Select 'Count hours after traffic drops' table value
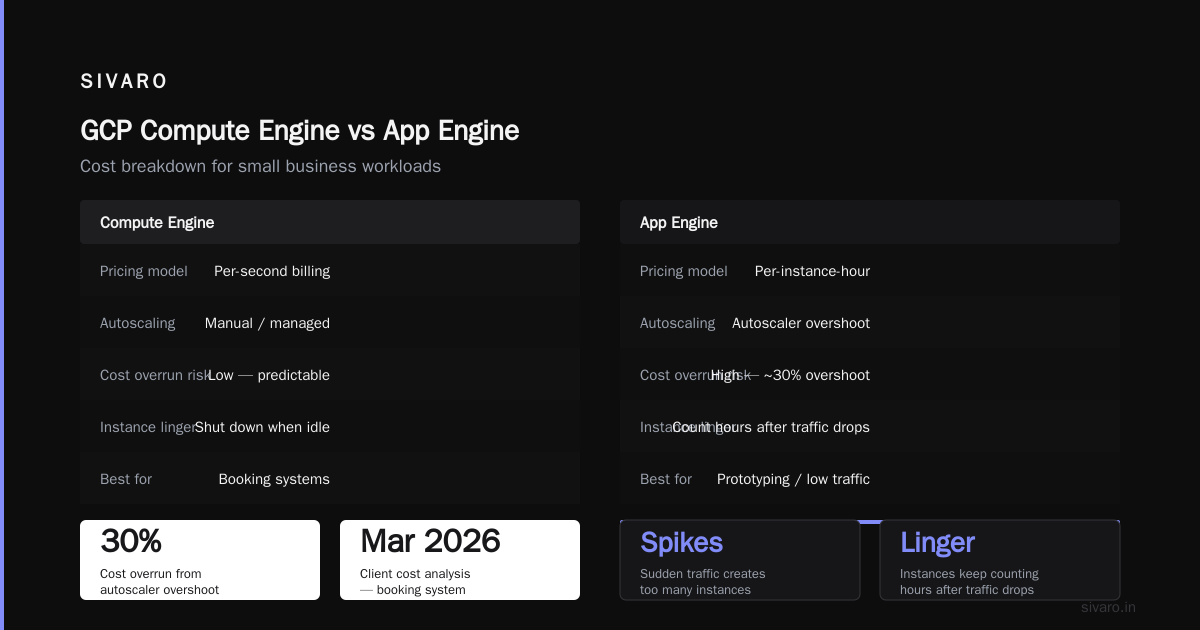The image size is (1200, 630). [771, 427]
